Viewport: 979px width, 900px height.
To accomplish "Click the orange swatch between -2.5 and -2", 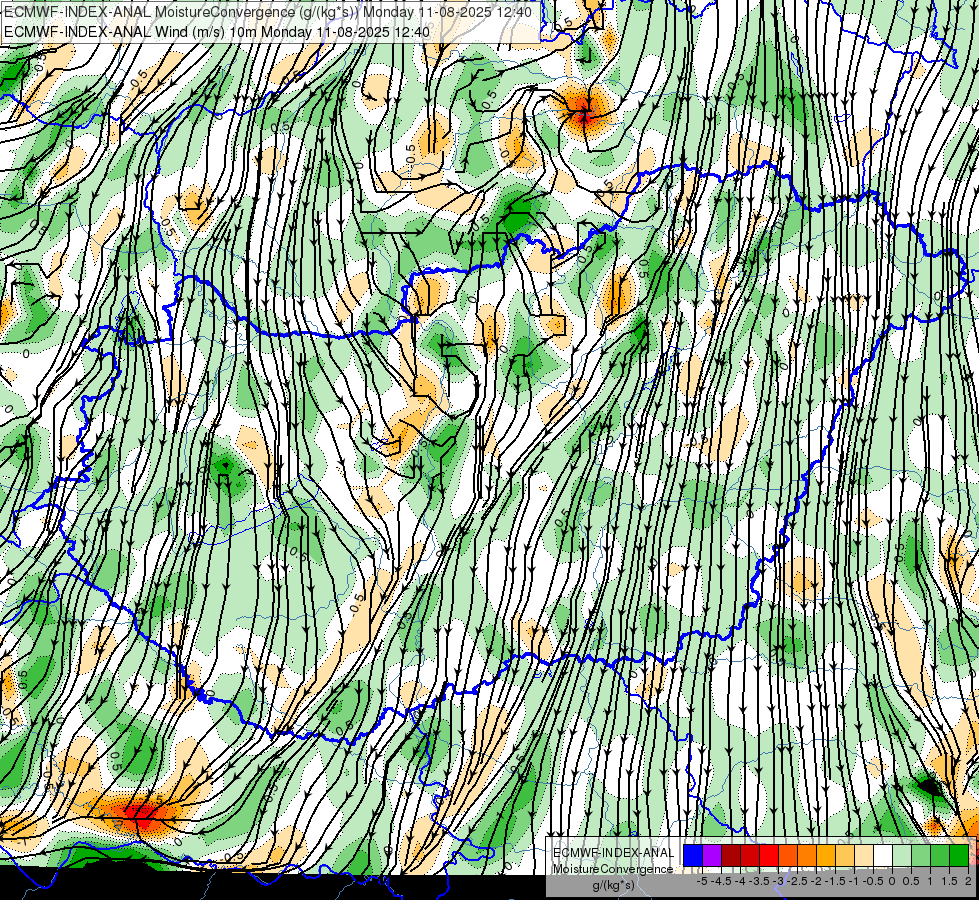I will (807, 855).
